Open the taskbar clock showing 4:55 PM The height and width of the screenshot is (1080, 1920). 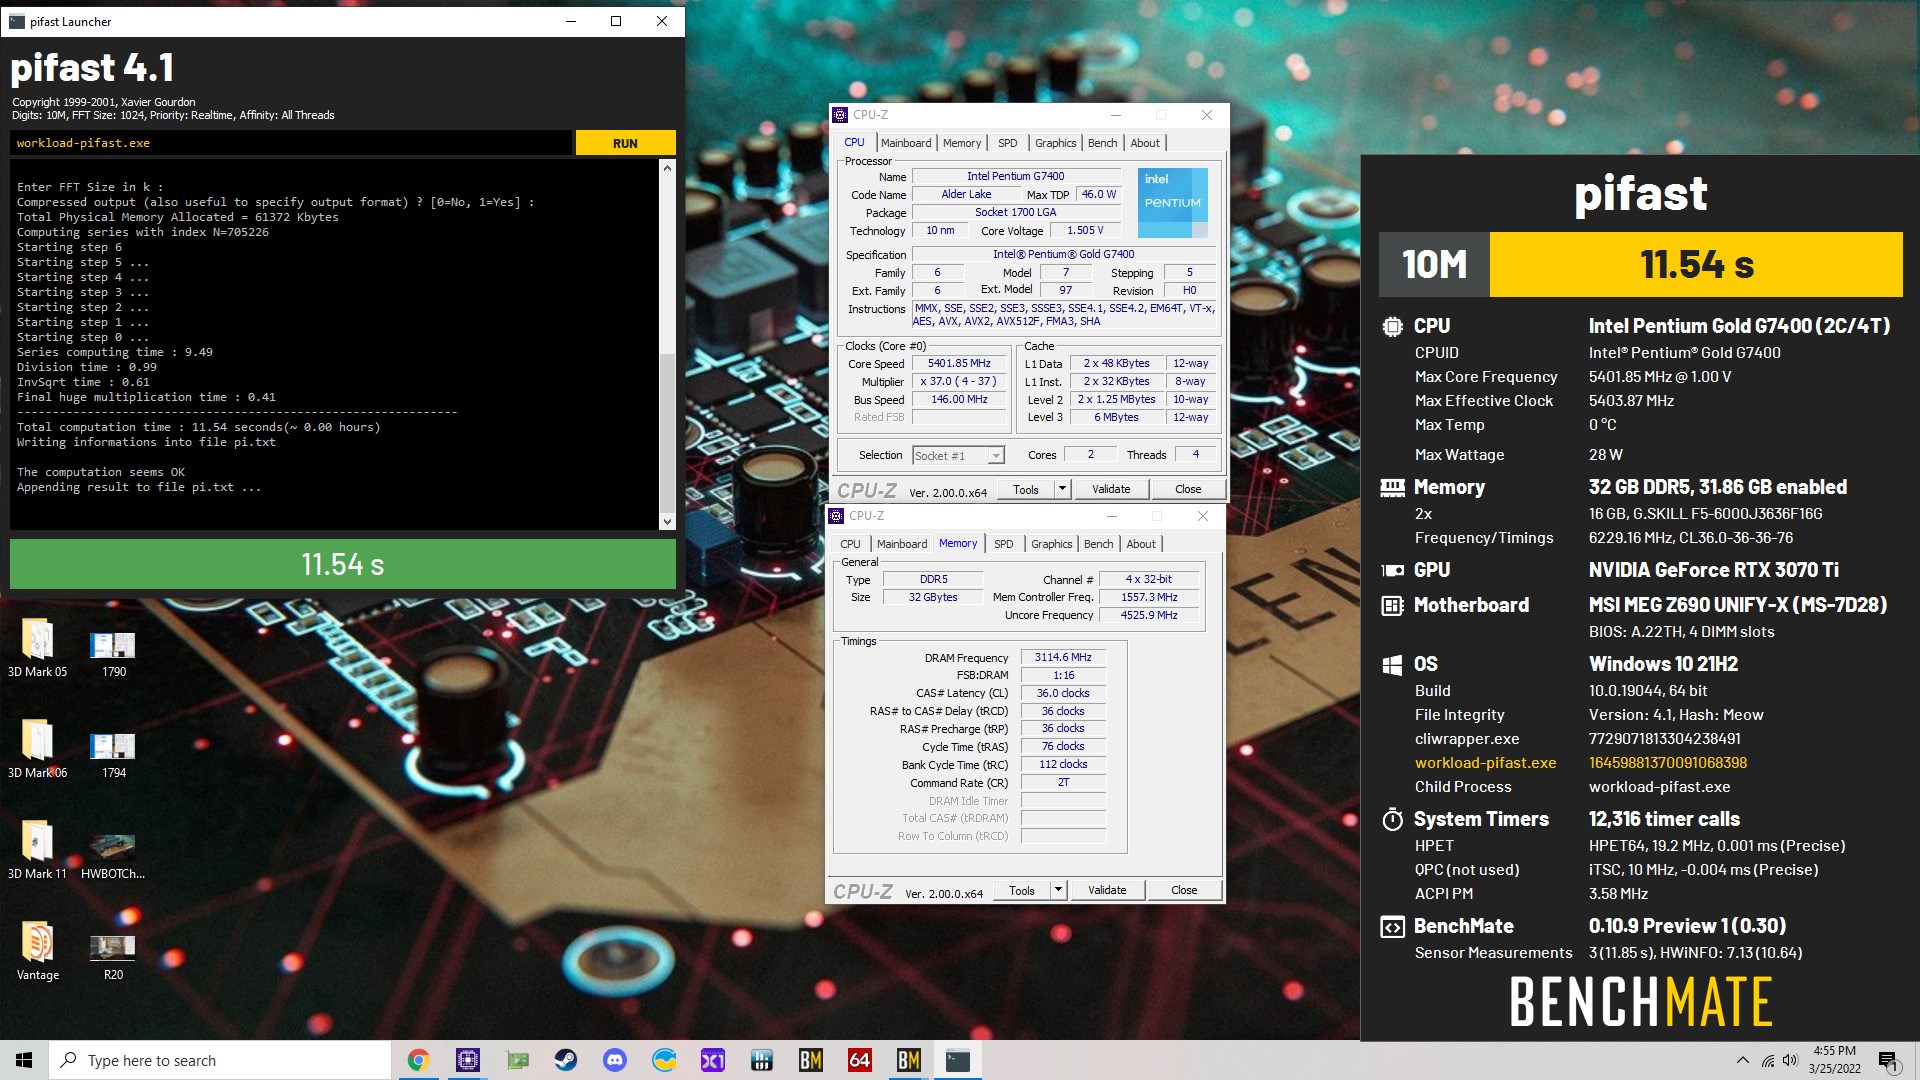[1834, 1060]
